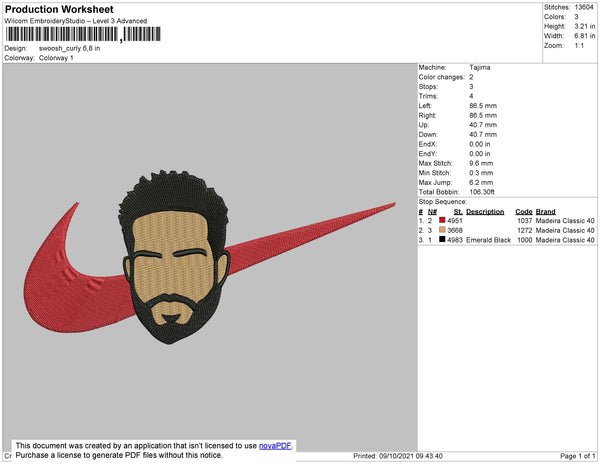Screen dimensions: 600x464
Task: Click the 'Color changes:' label
Action: pyautogui.click(x=441, y=77)
